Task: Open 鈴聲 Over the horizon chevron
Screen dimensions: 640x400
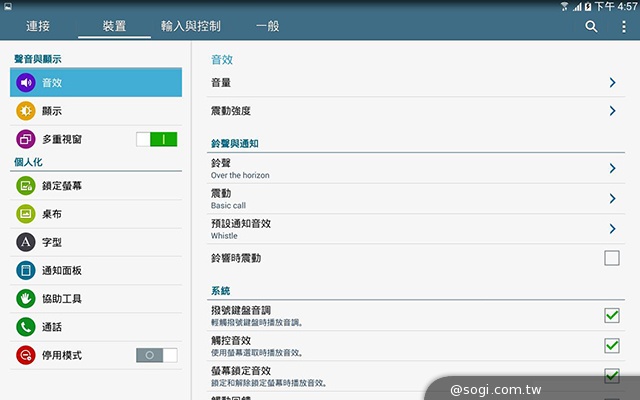Action: pos(612,168)
